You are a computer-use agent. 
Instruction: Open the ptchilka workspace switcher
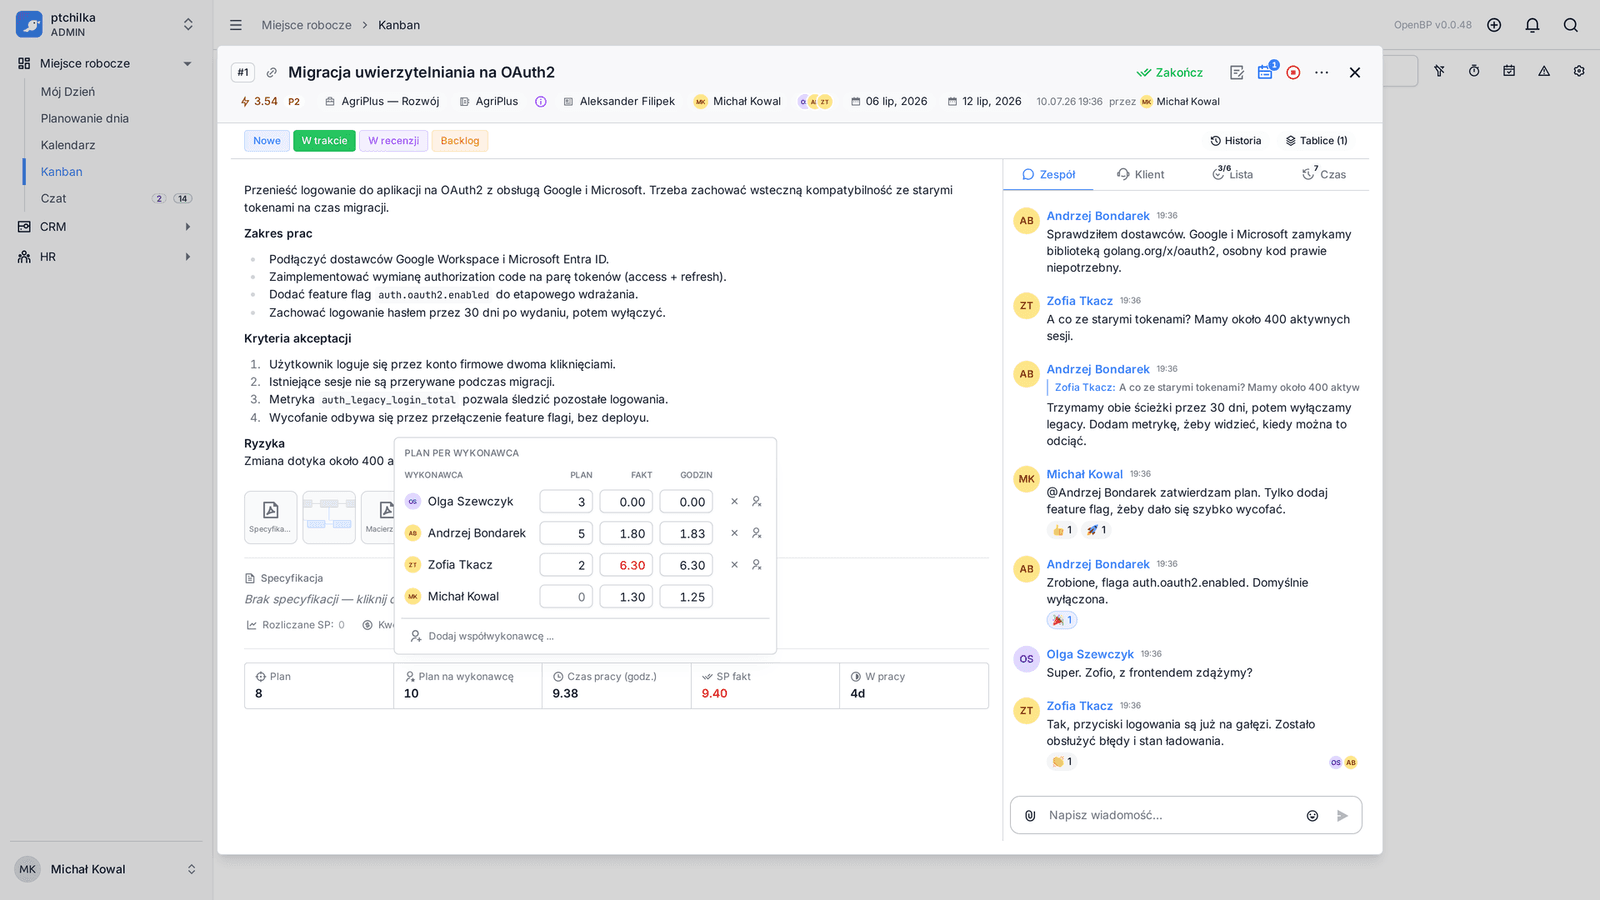coord(104,24)
